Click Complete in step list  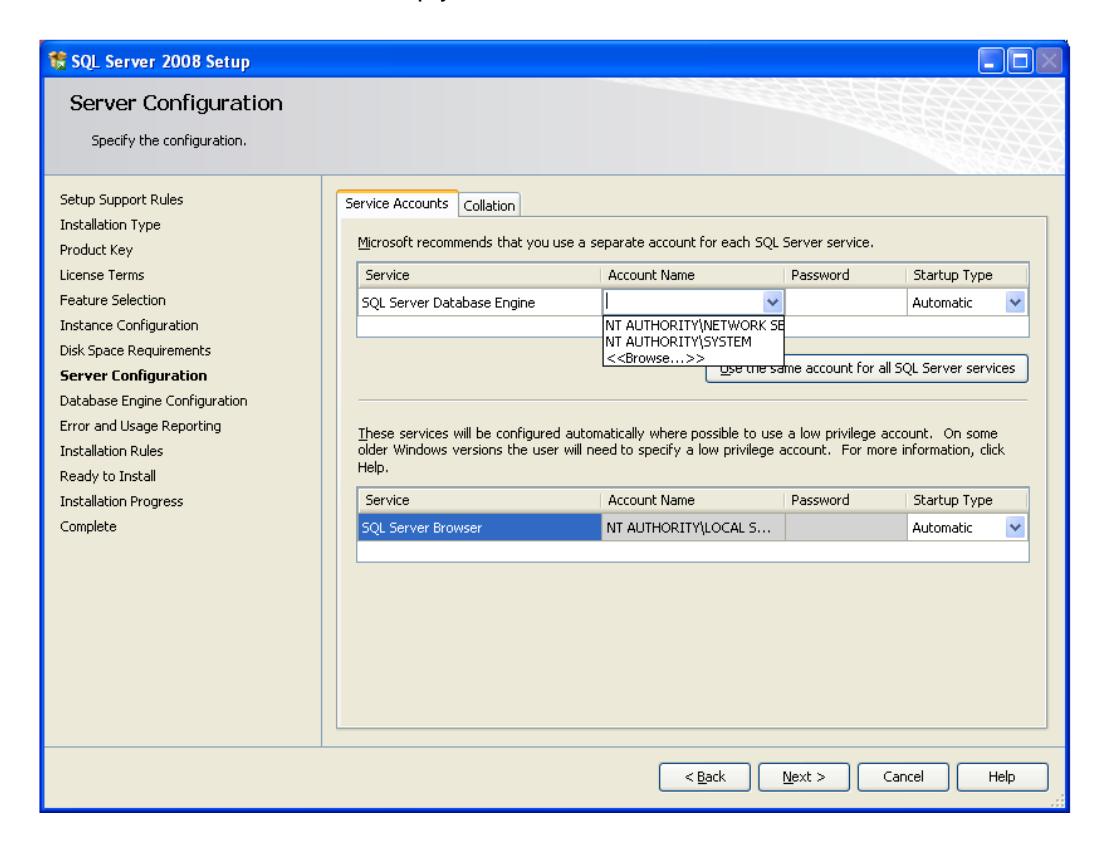point(88,526)
